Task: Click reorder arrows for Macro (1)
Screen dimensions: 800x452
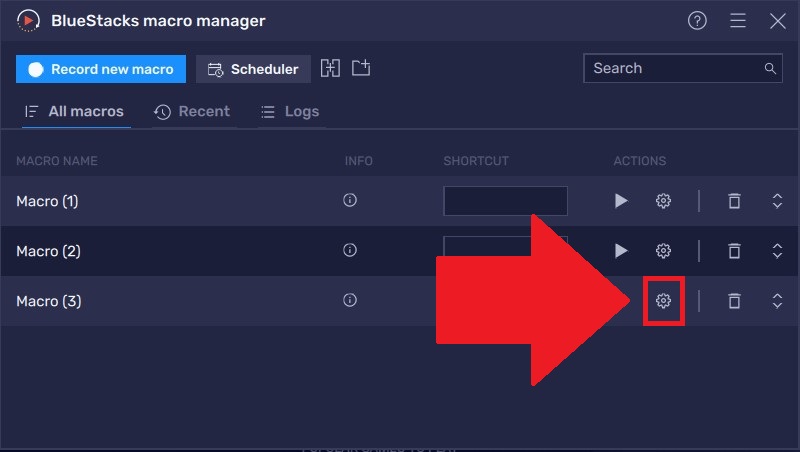Action: [x=777, y=200]
